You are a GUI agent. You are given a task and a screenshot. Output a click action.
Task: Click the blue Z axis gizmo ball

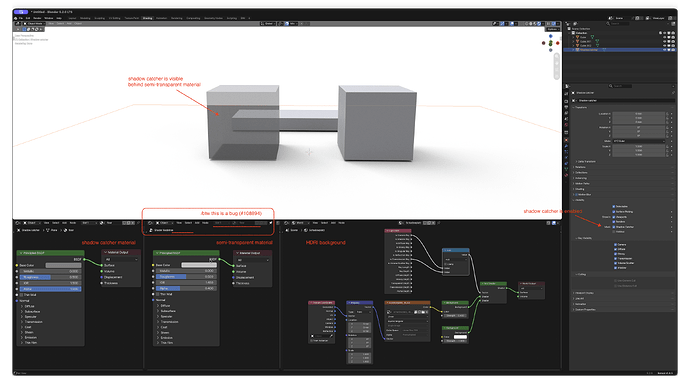pos(551,37)
